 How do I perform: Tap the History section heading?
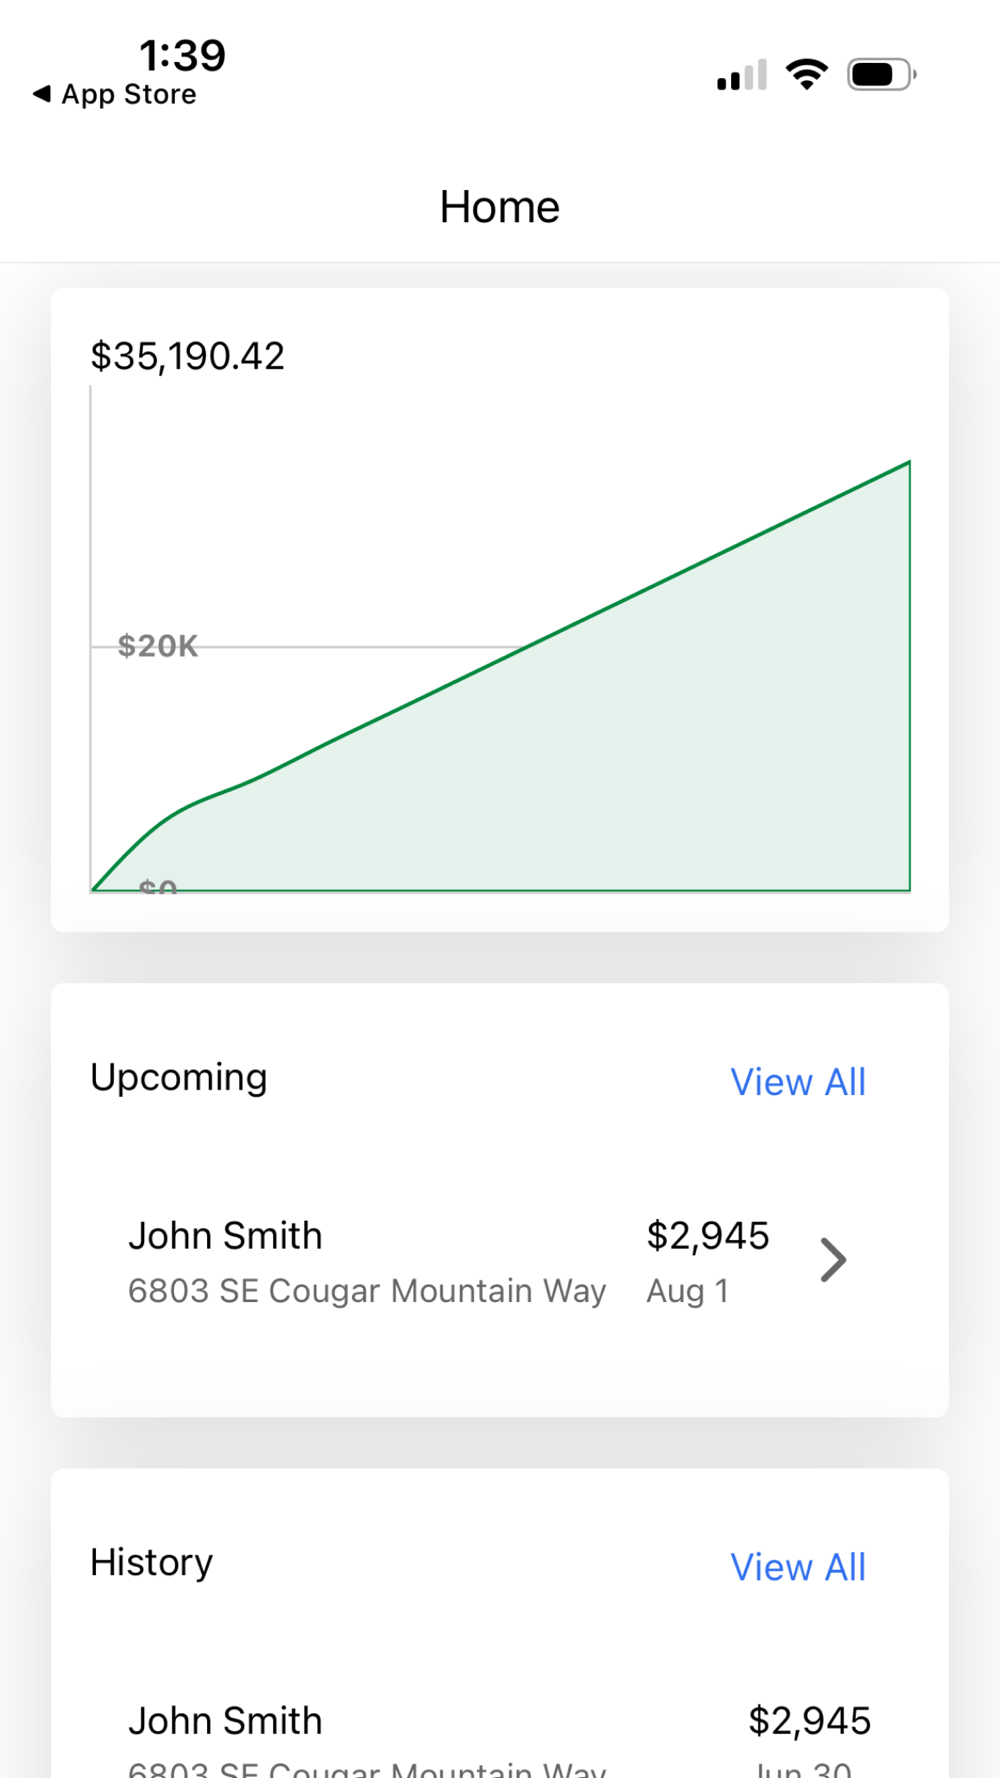pyautogui.click(x=152, y=1562)
